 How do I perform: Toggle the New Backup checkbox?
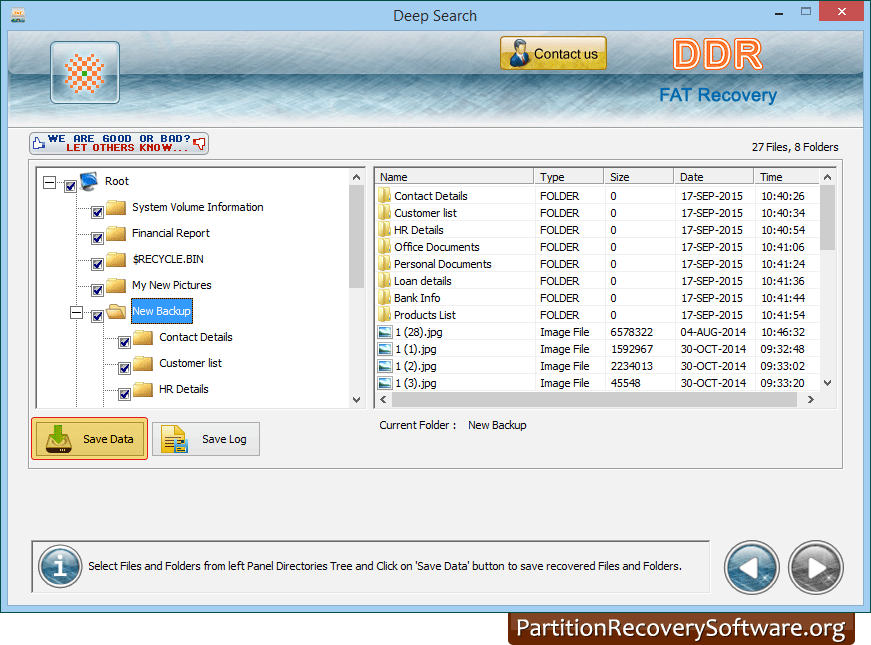(x=97, y=316)
